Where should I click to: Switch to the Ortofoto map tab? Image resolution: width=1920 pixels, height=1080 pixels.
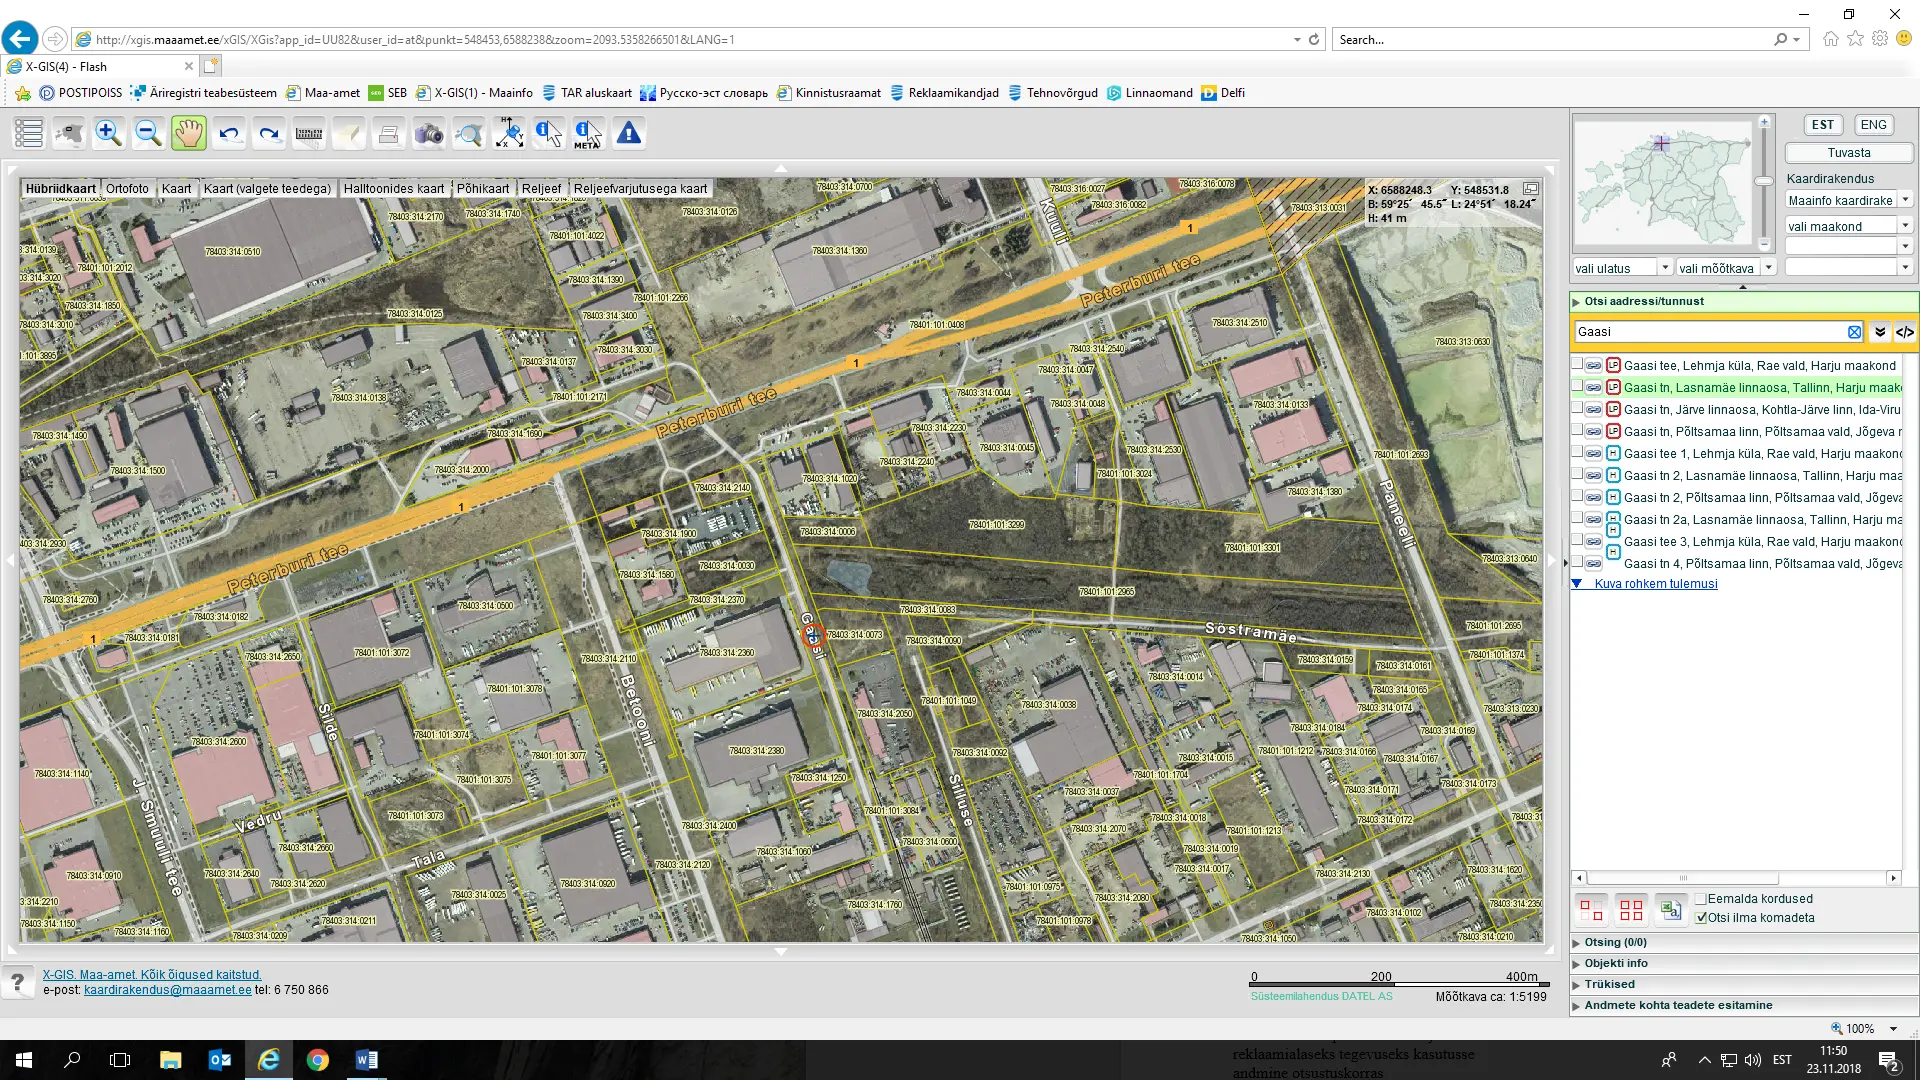pos(127,188)
